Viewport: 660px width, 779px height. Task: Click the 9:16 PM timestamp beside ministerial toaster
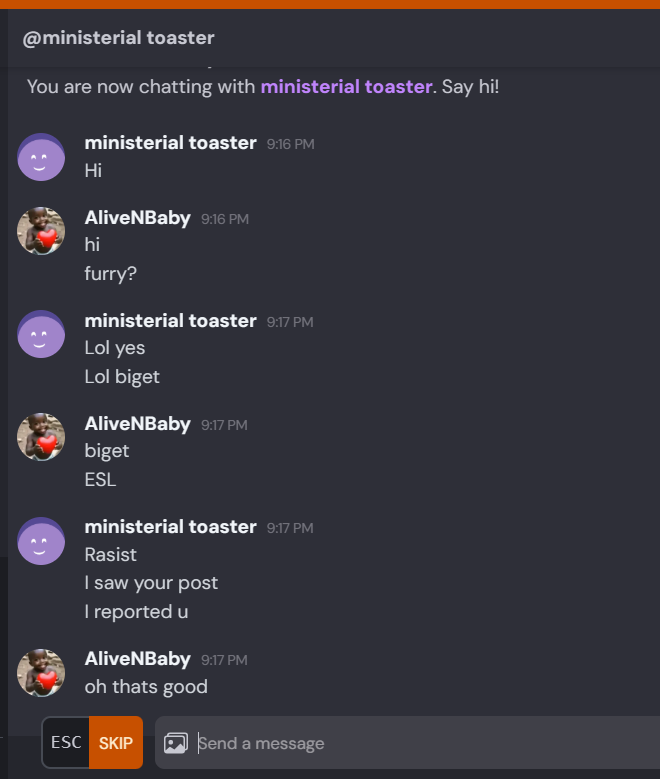coord(290,144)
